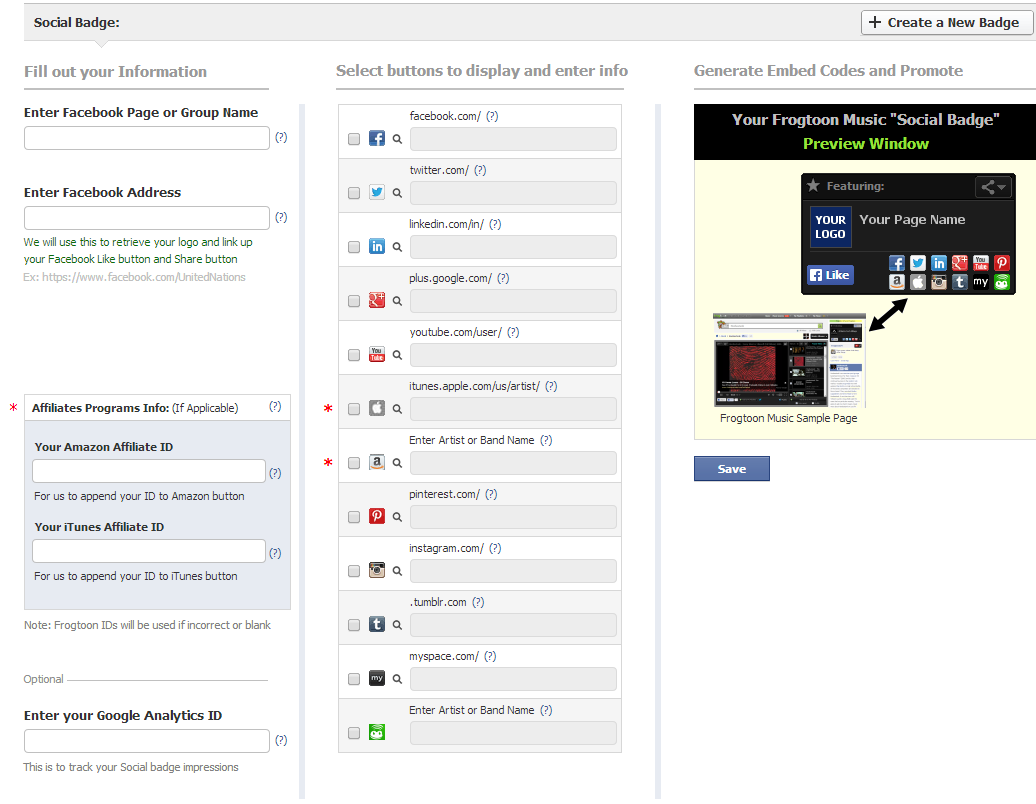Click the Pinterest icon in button list

pyautogui.click(x=377, y=517)
